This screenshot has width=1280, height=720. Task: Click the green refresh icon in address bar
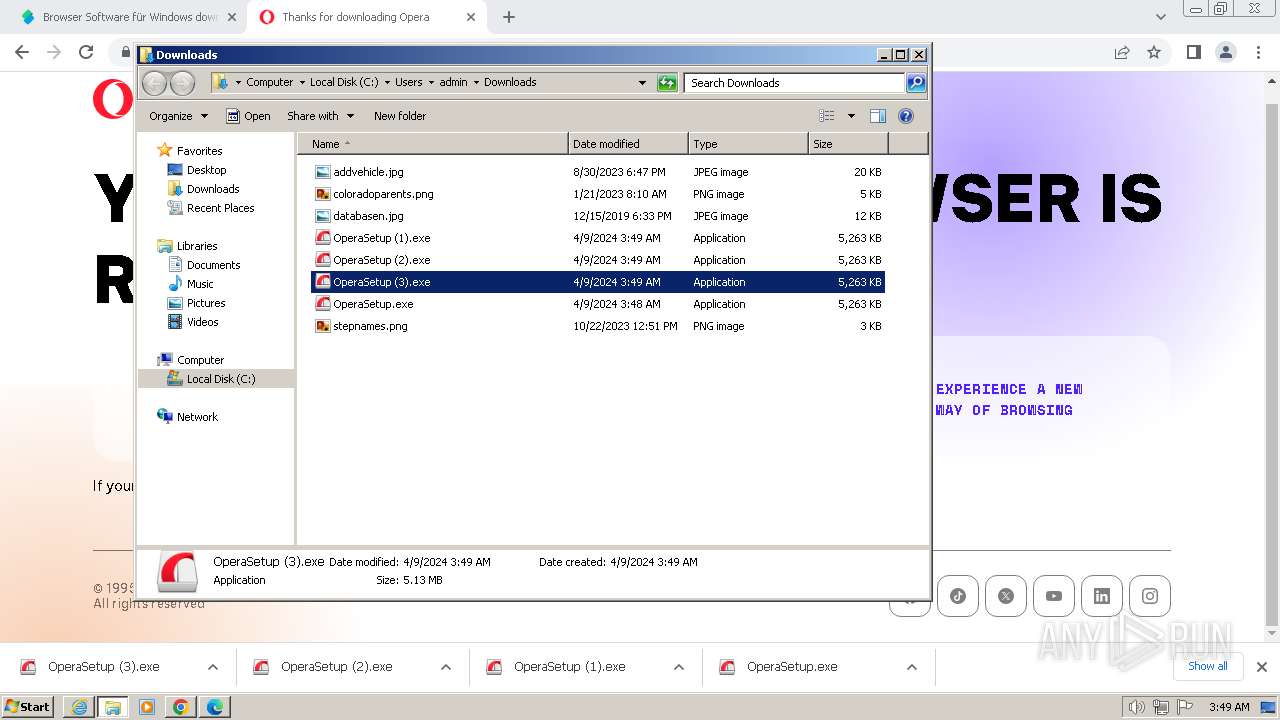click(x=667, y=83)
